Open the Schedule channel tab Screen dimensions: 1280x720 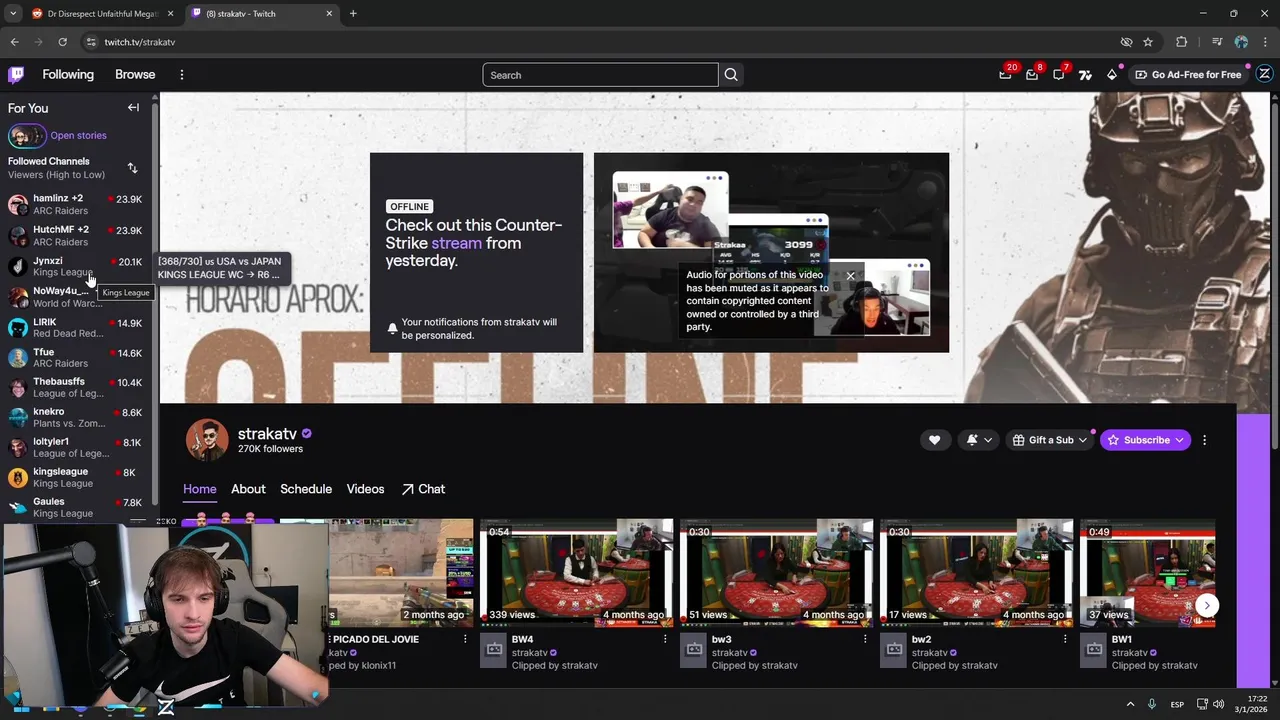pos(306,489)
